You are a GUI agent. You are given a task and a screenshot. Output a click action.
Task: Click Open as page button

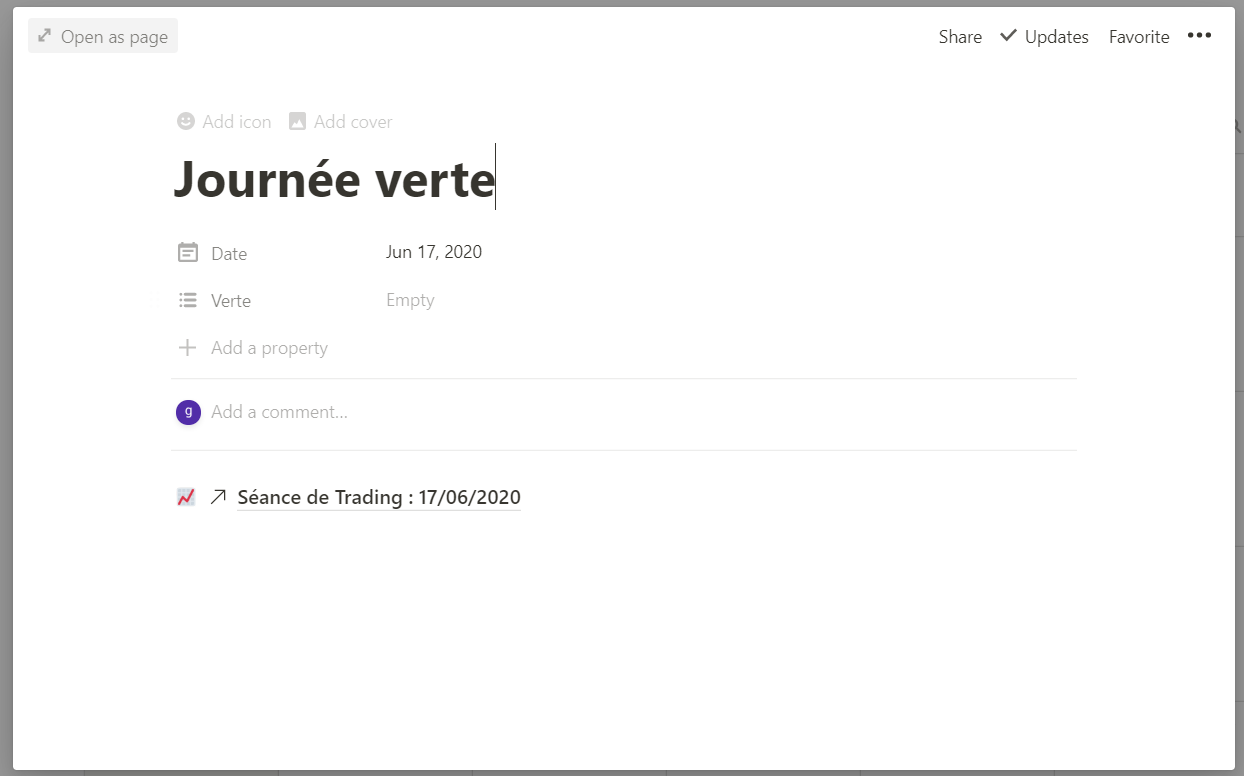click(103, 37)
